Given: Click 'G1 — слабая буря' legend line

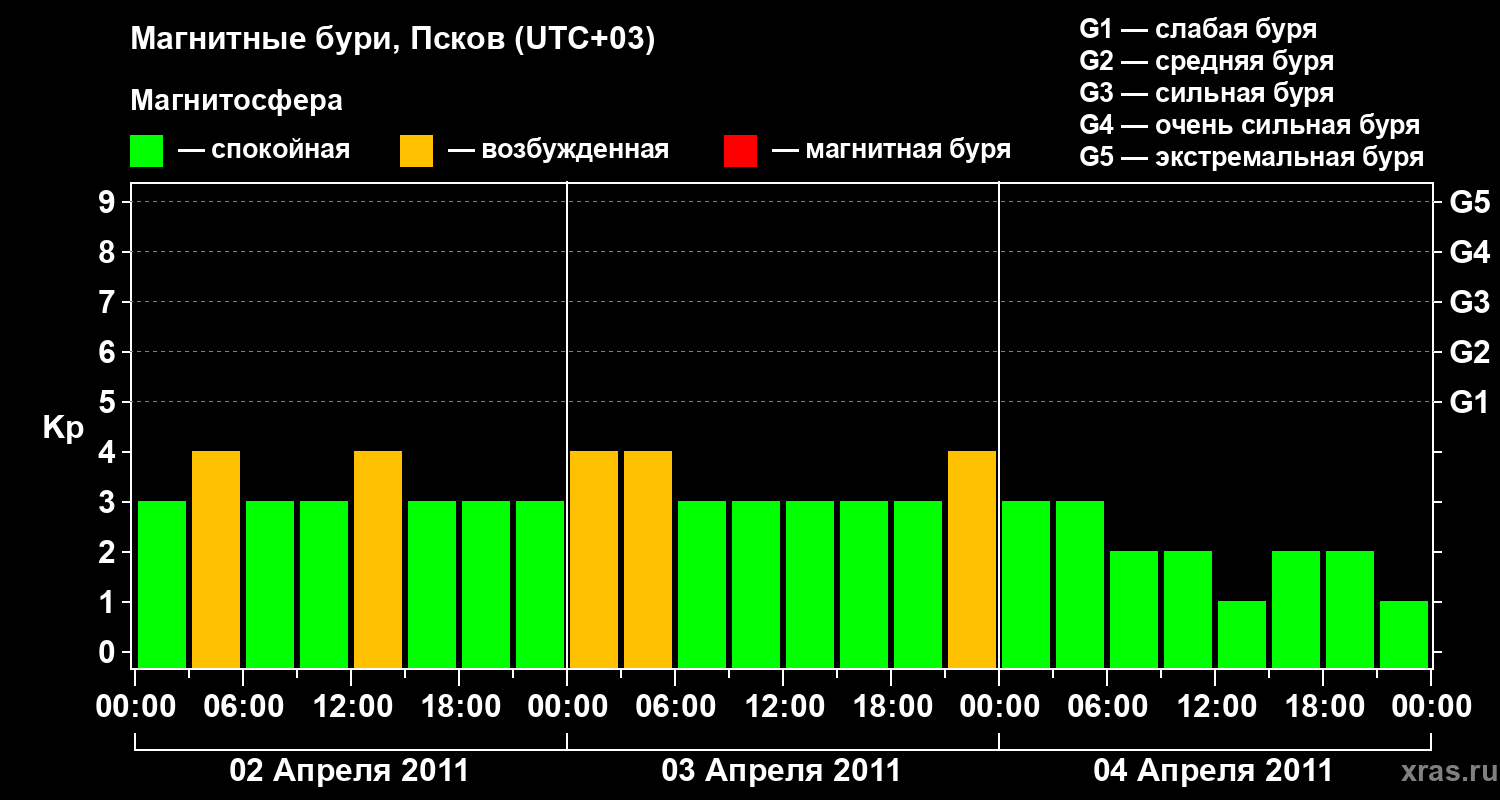Looking at the screenshot, I should pyautogui.click(x=1198, y=28).
